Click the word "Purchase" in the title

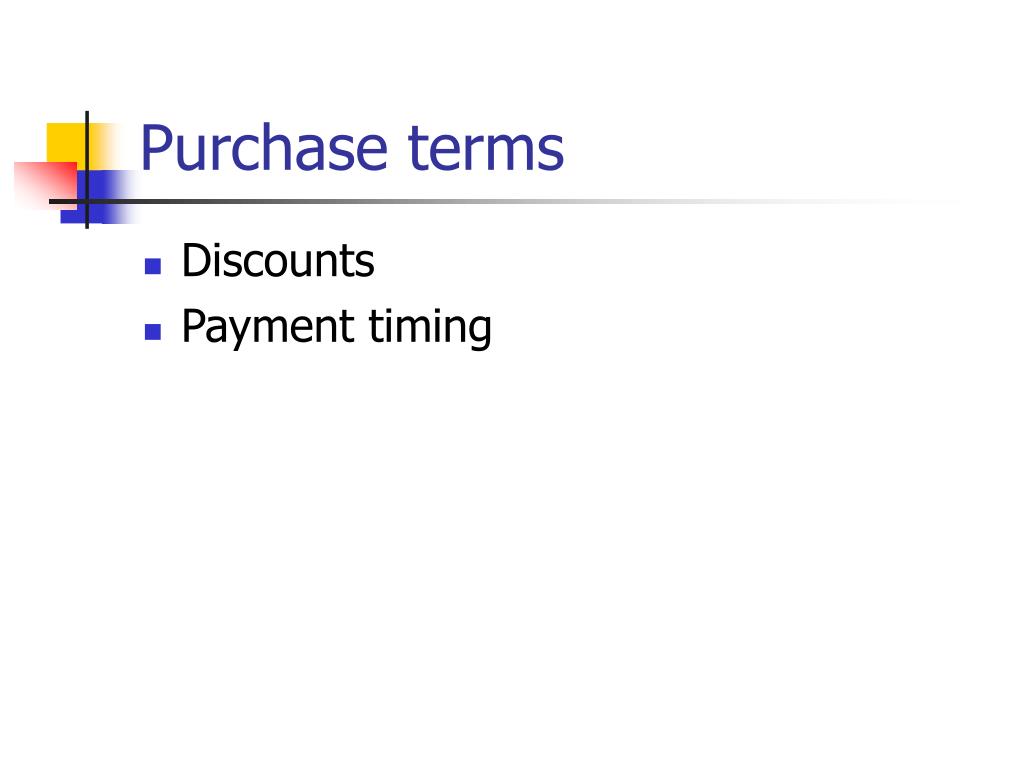(x=264, y=149)
